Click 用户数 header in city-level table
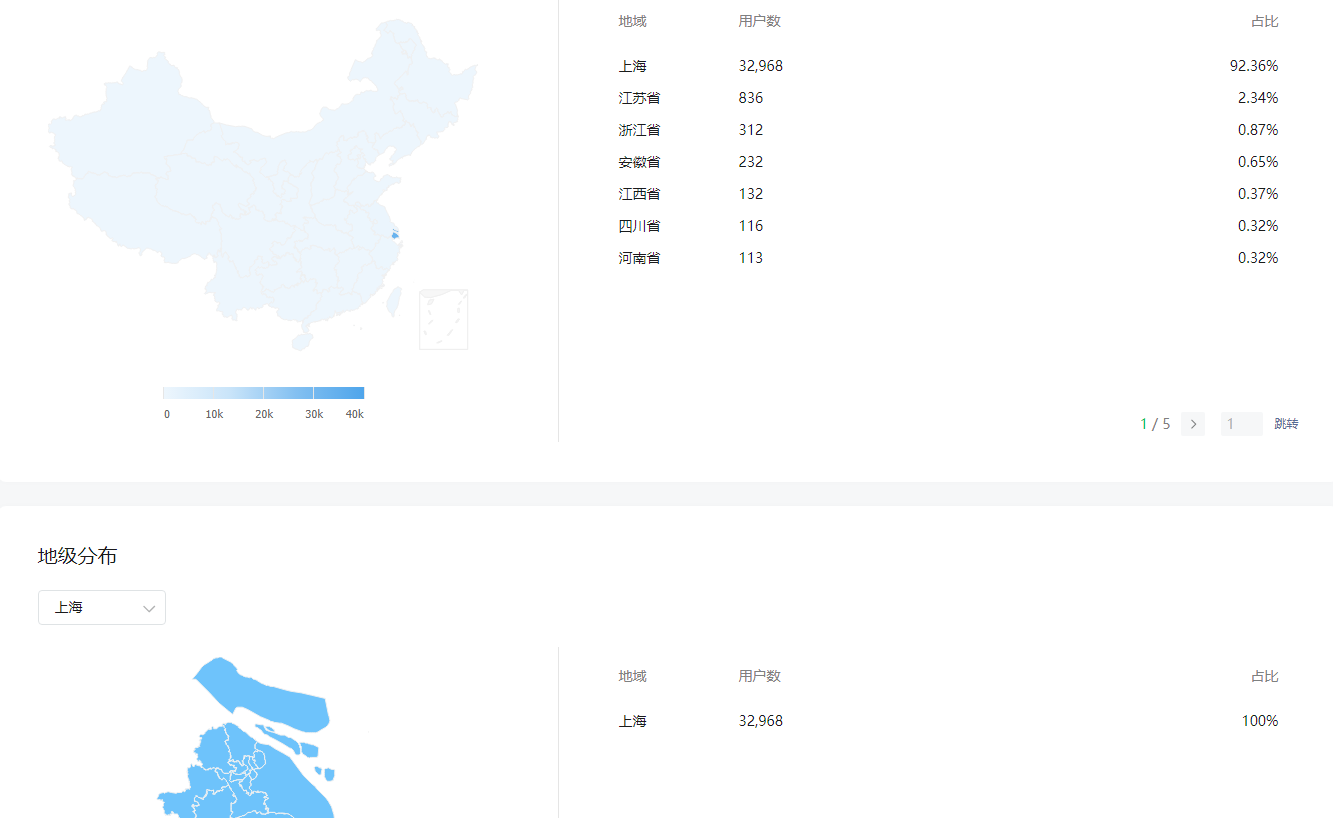1333x818 pixels. [760, 676]
